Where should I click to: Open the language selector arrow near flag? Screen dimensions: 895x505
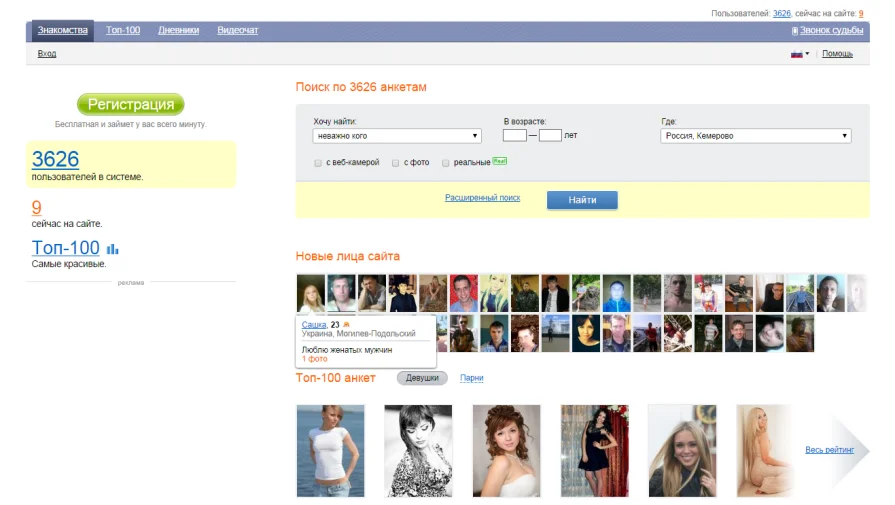pos(807,54)
